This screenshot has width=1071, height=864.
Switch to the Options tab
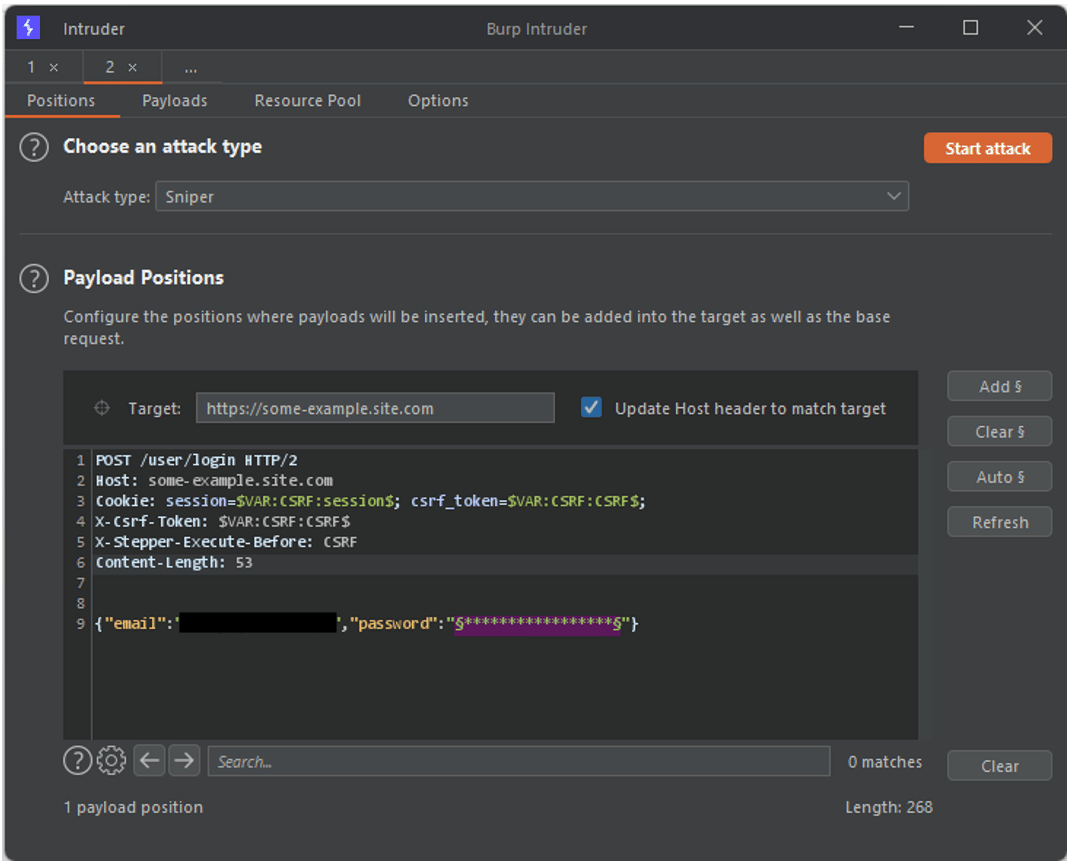[438, 101]
